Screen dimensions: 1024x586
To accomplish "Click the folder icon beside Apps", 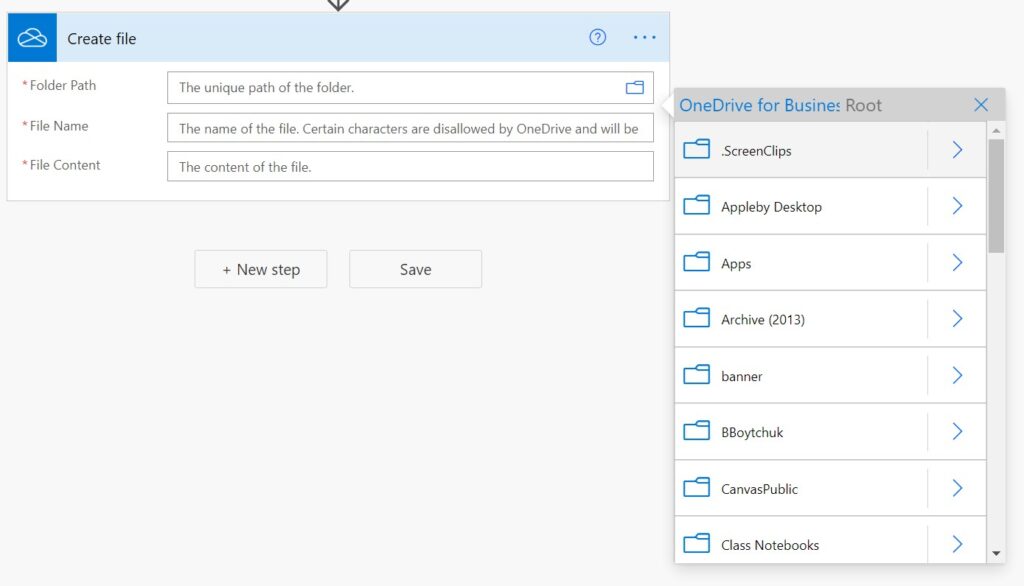I will point(696,262).
